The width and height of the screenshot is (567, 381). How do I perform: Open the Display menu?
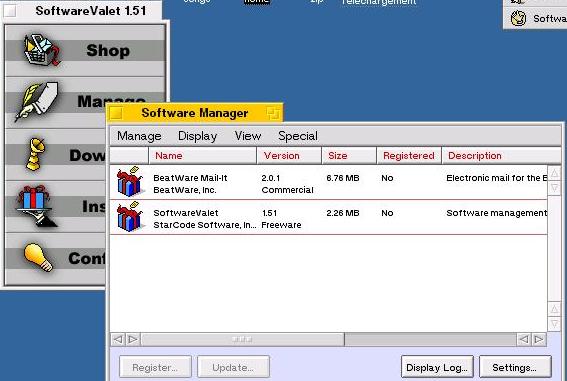click(x=197, y=136)
